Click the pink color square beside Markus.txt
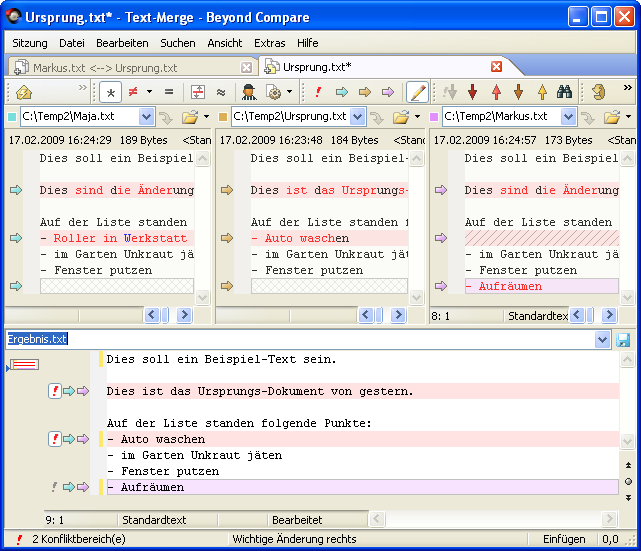The image size is (641, 551). point(434,117)
